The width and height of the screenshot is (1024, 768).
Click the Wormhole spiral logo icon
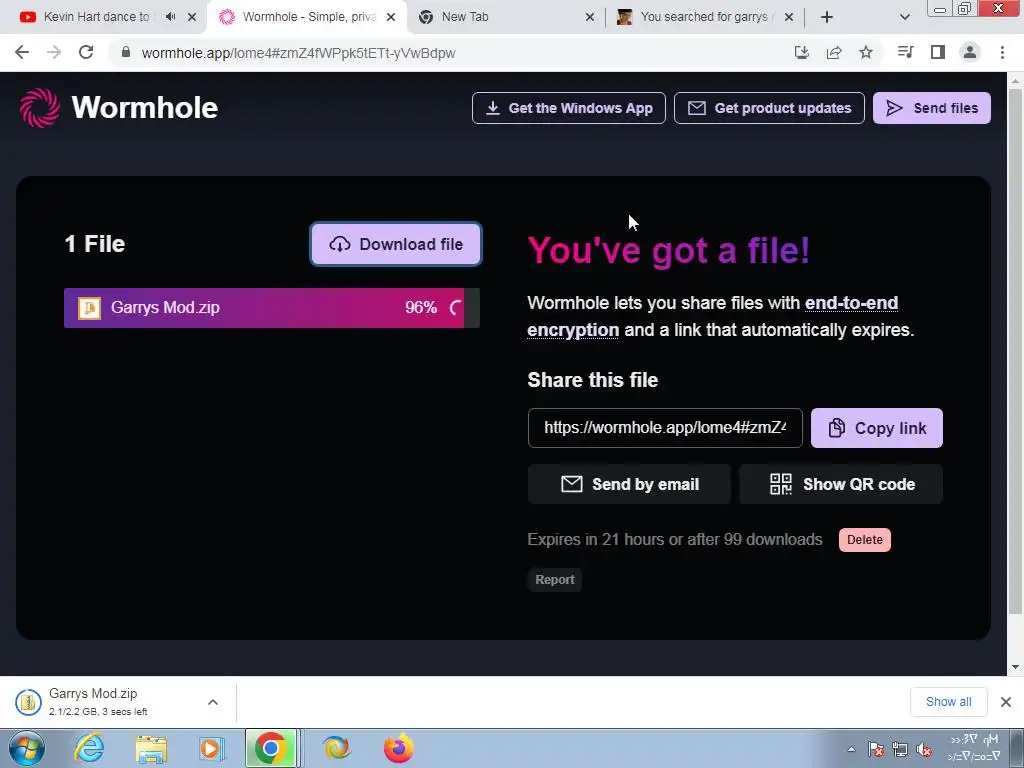(x=40, y=108)
